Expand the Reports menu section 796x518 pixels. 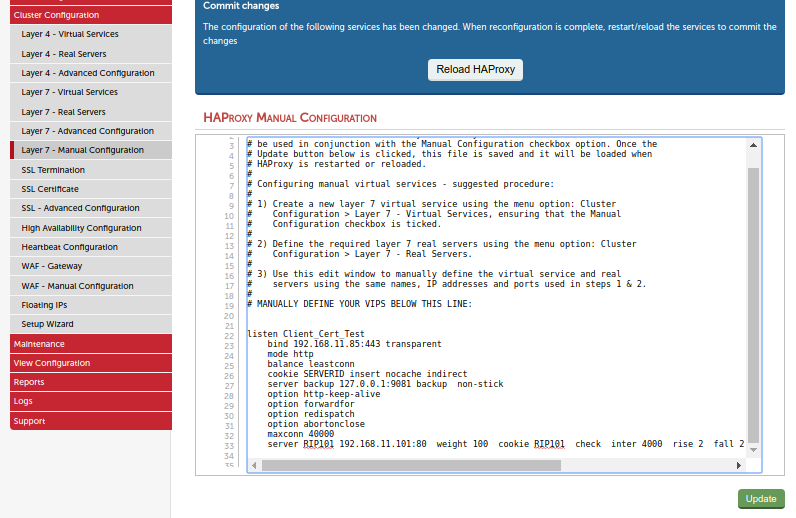(91, 382)
